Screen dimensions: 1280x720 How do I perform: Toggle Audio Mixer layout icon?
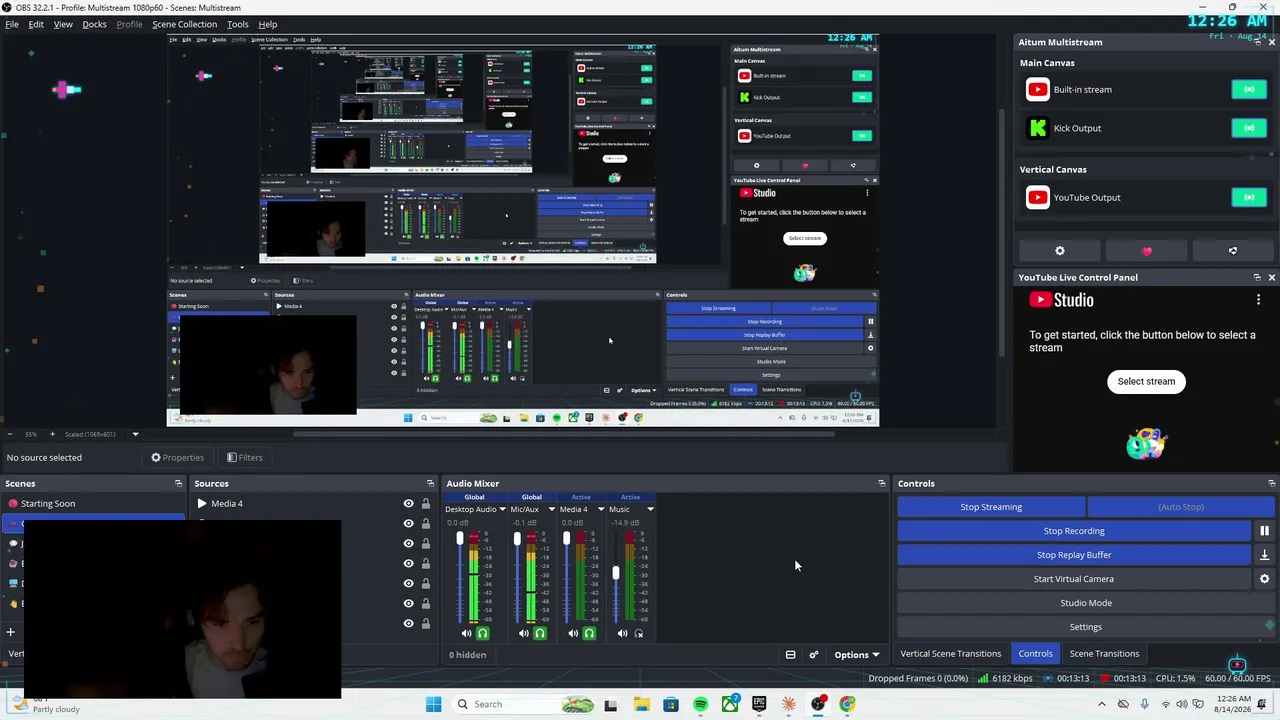[790, 655]
